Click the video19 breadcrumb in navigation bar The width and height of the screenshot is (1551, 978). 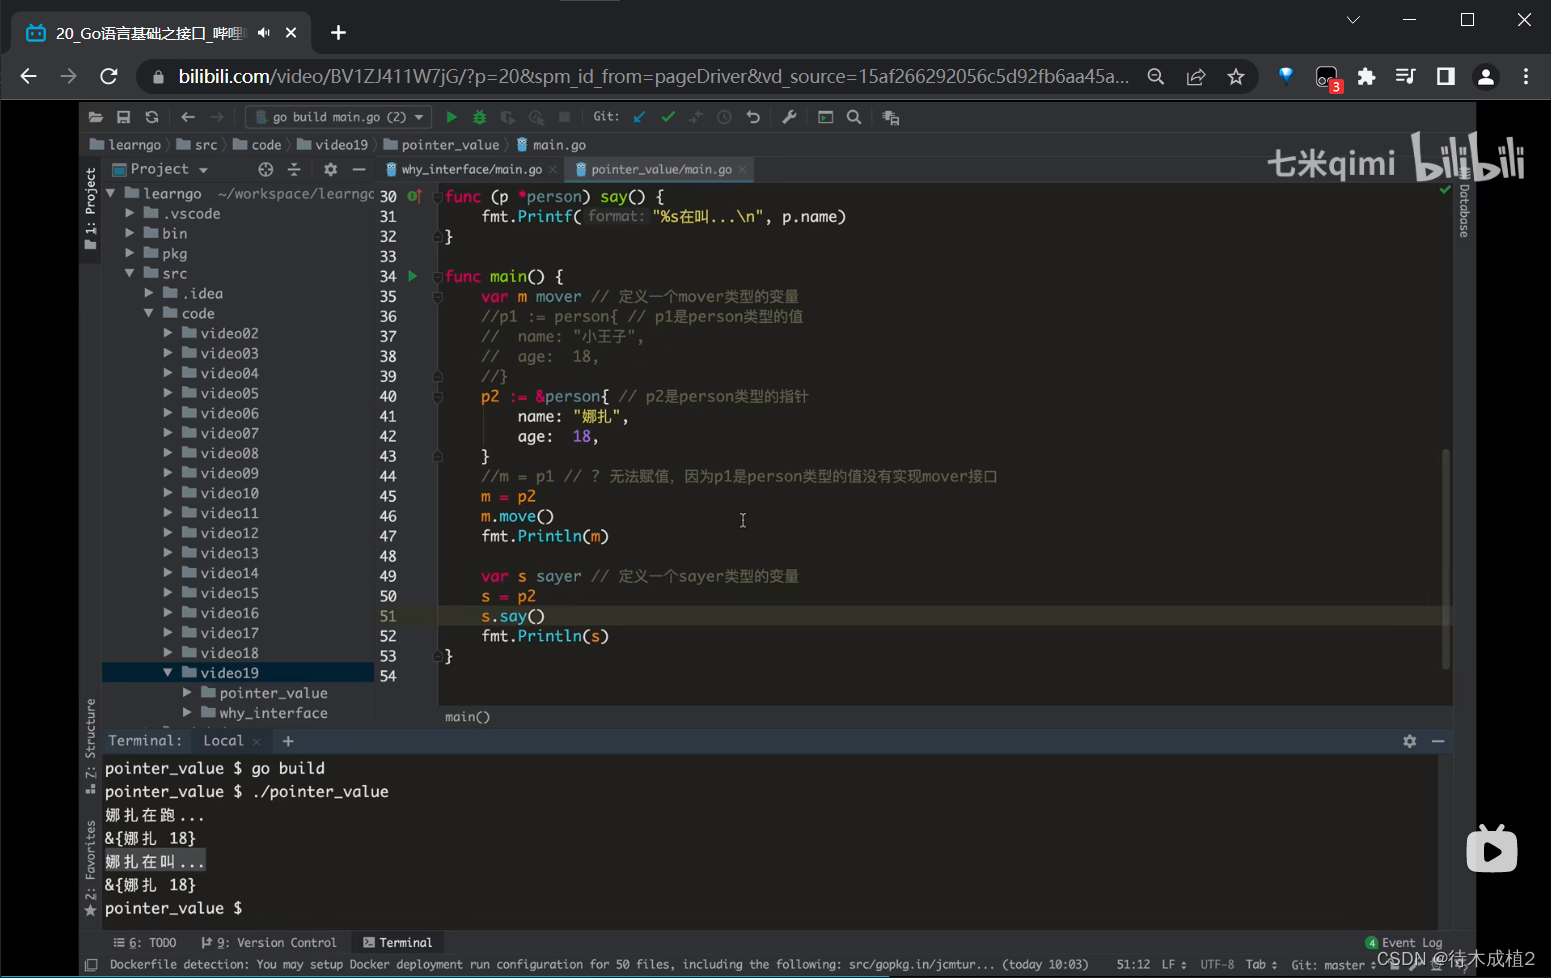[x=333, y=145]
